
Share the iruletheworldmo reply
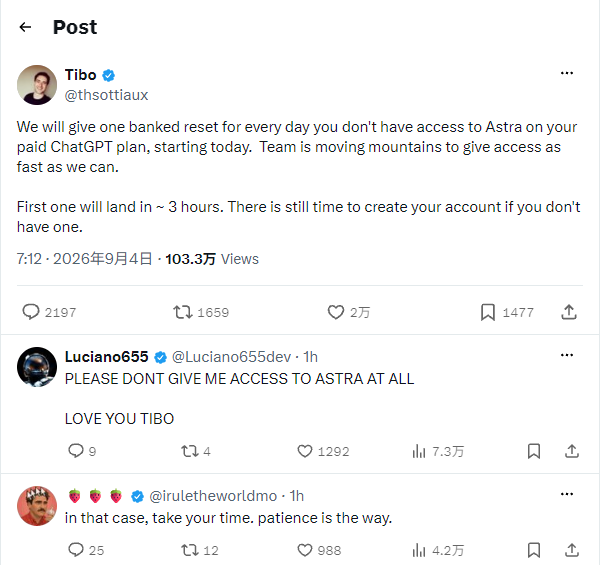click(x=572, y=550)
